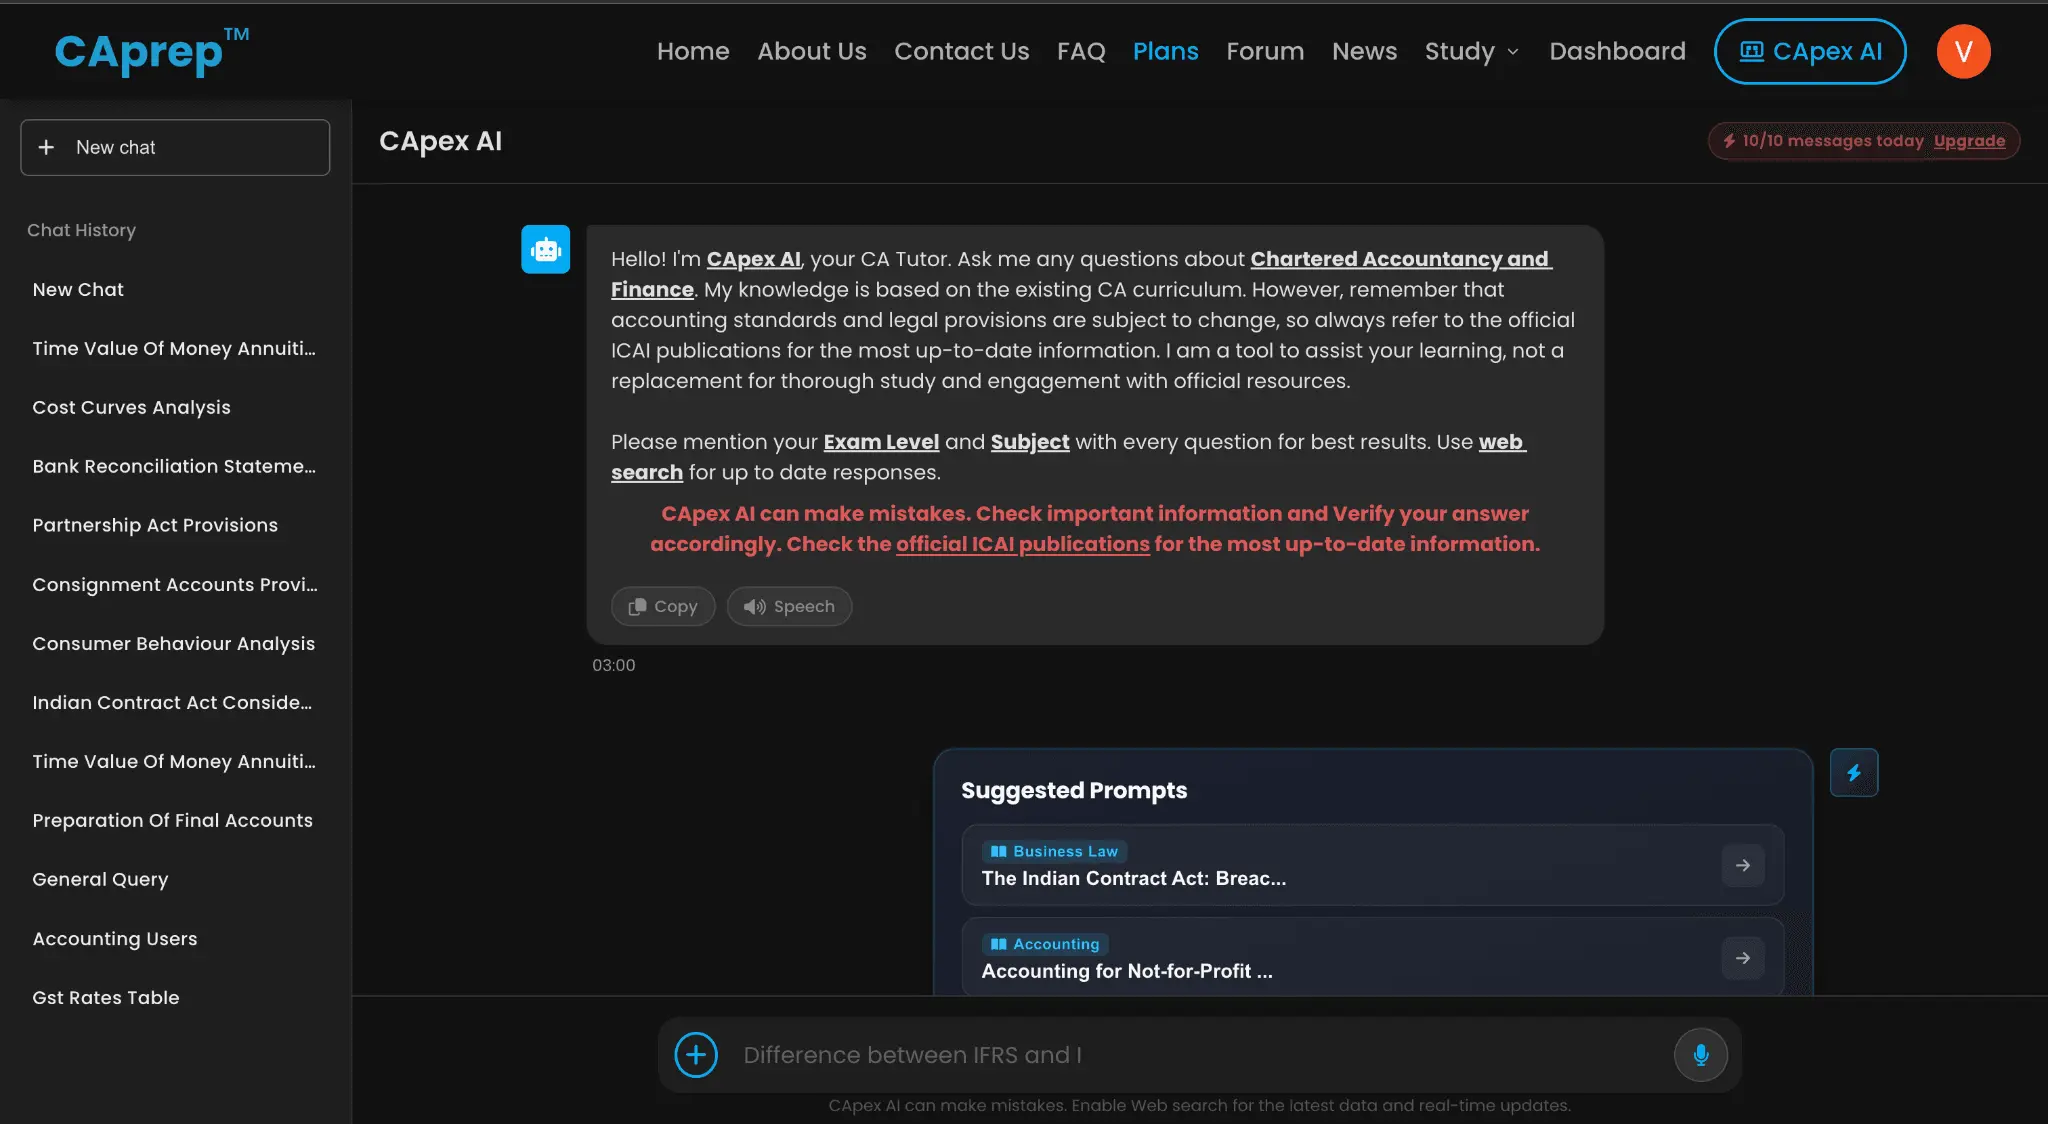Open the Accounting prompt arrow
The height and width of the screenshot is (1124, 2048).
1743,958
